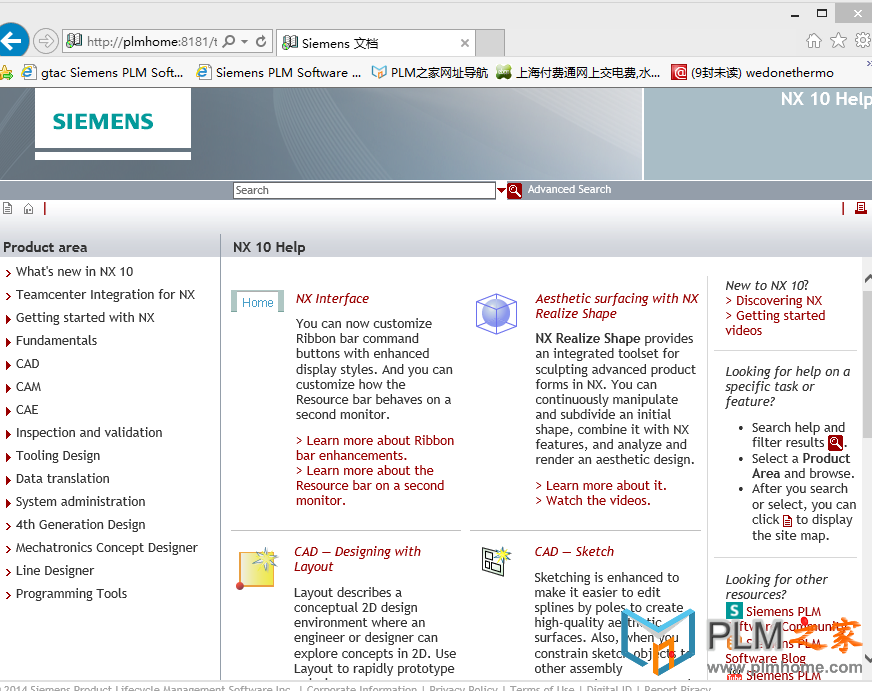Expand the Fundamentals arrow
The image size is (872, 691).
8,342
